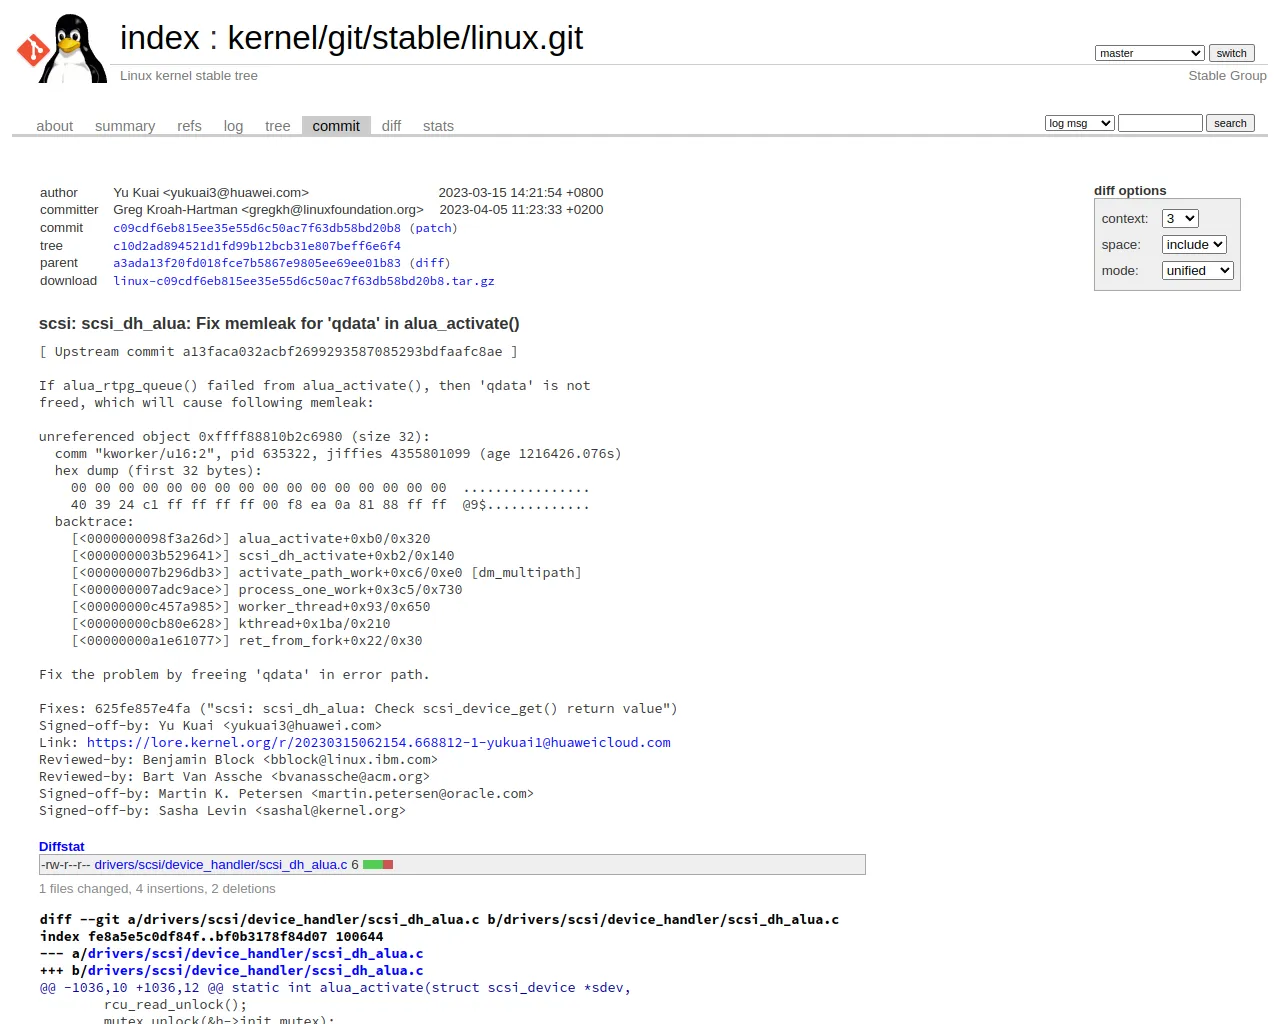The image size is (1280, 1024).
Task: Go to the stats tab
Action: [438, 126]
